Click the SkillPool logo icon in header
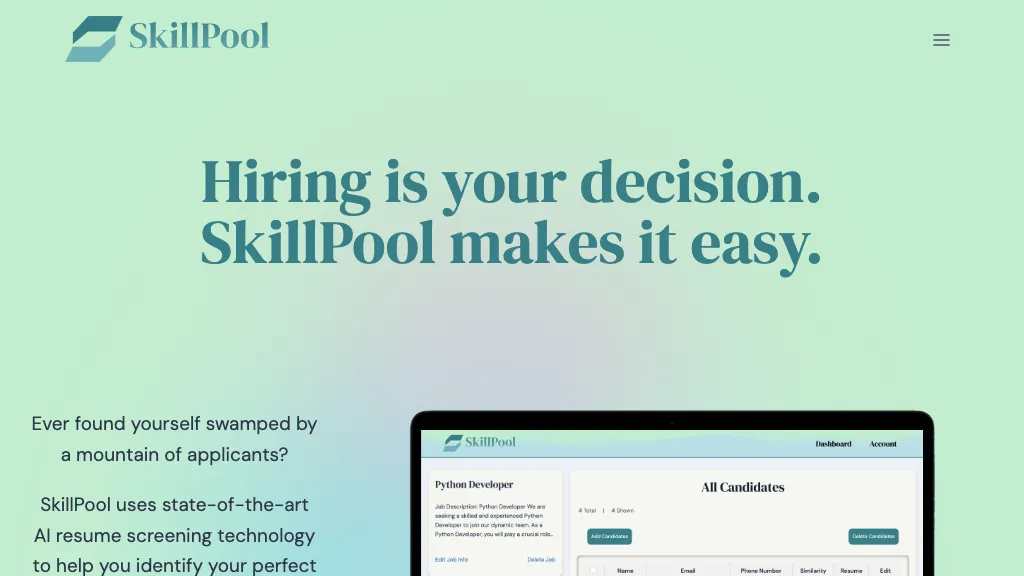 click(x=93, y=39)
